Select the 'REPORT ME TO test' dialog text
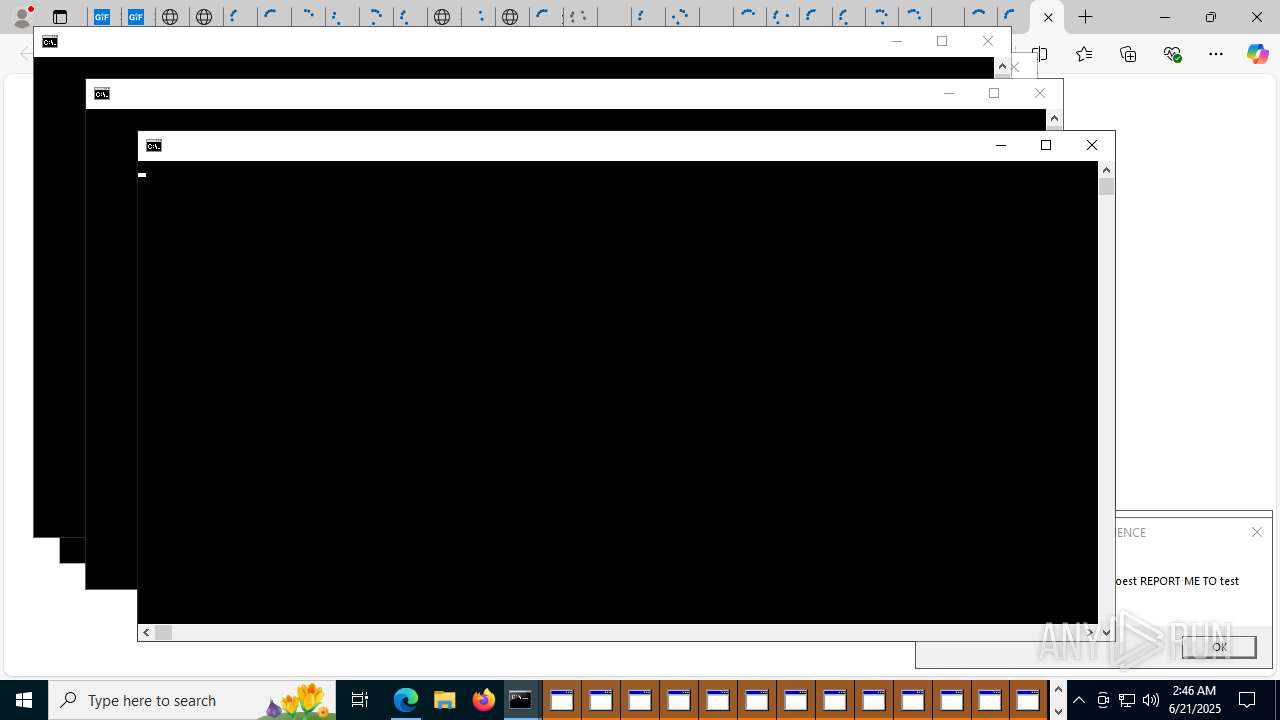Screen dimensions: 1280x720 coord(1189,580)
